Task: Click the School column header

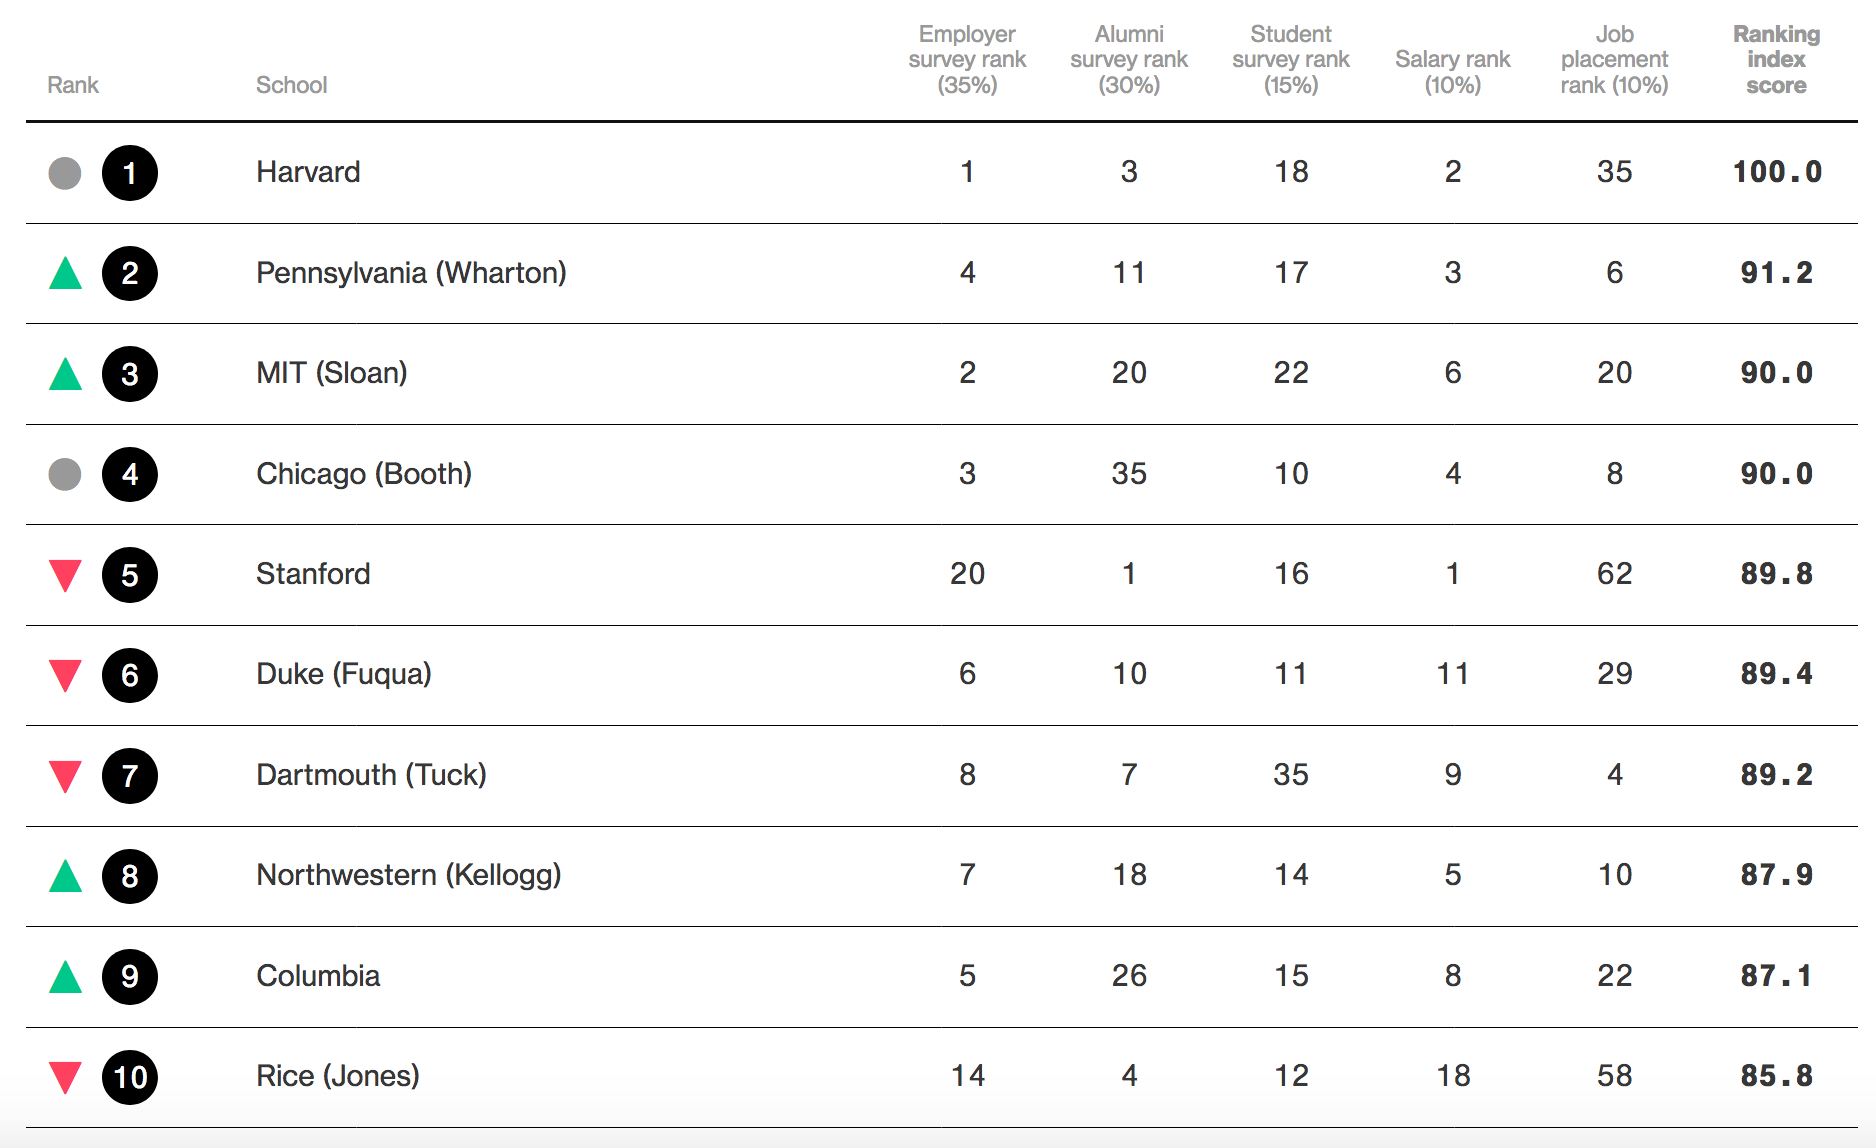Action: tap(291, 85)
